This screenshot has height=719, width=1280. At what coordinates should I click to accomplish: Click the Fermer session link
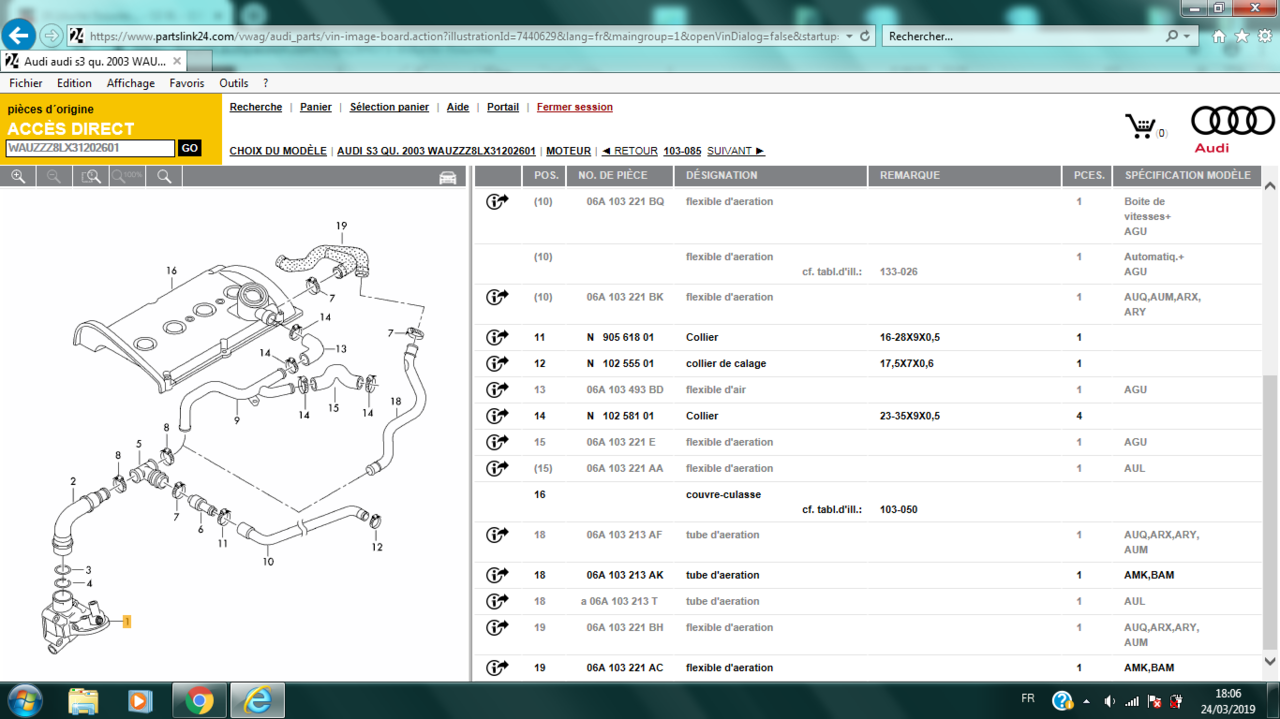574,107
